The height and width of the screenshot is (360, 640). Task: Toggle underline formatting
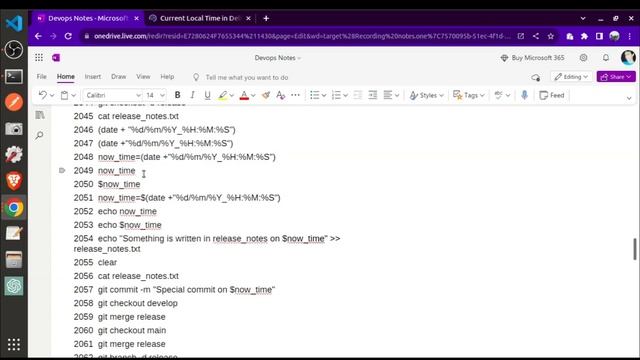[x=207, y=95]
